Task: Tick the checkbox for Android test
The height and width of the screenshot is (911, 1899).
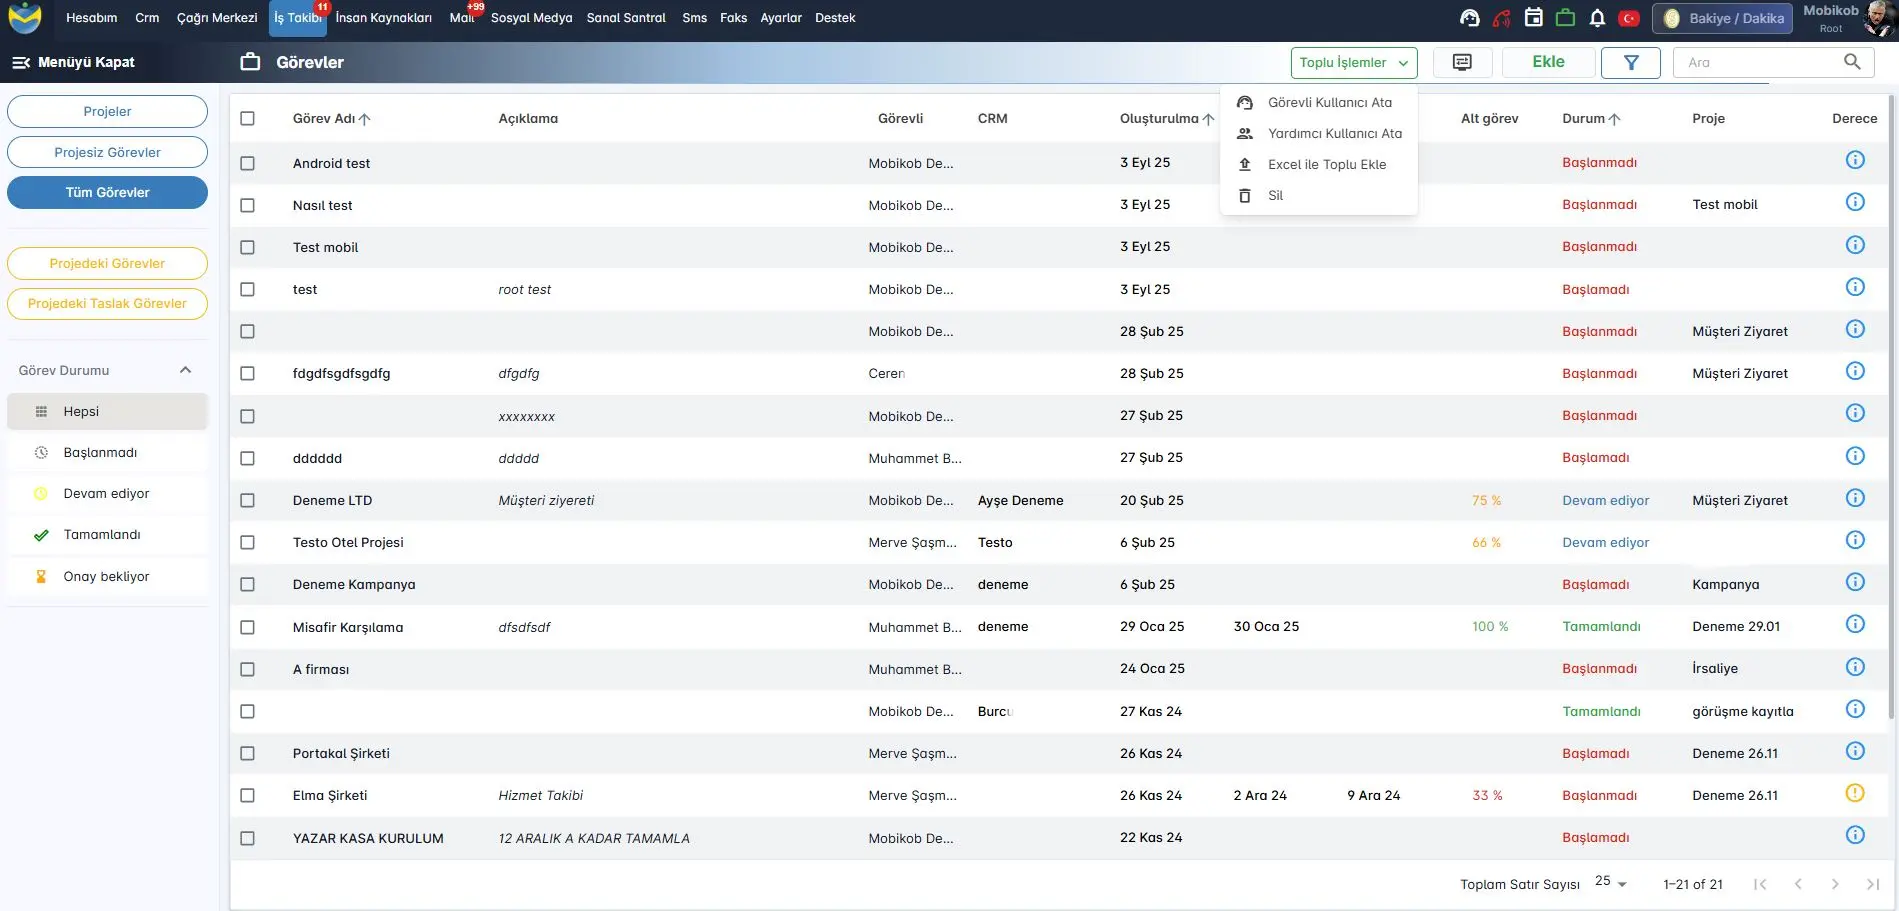Action: [248, 163]
